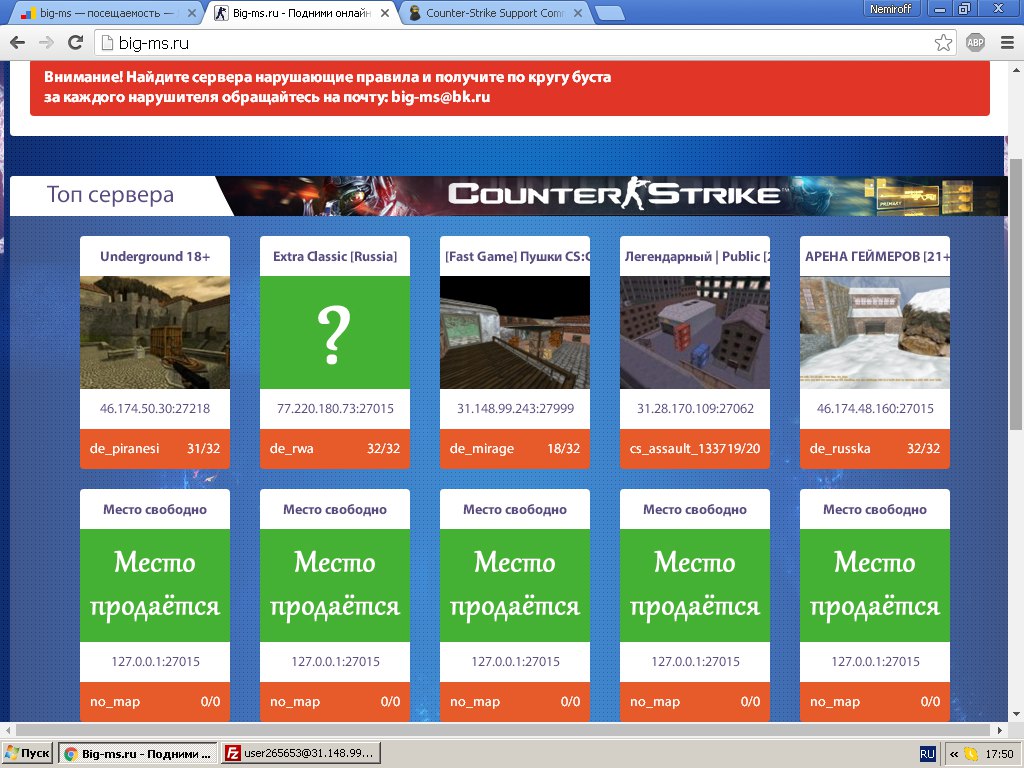The width and height of the screenshot is (1024, 768).
Task: Click the cs_assault map thumbnail
Action: pos(695,332)
